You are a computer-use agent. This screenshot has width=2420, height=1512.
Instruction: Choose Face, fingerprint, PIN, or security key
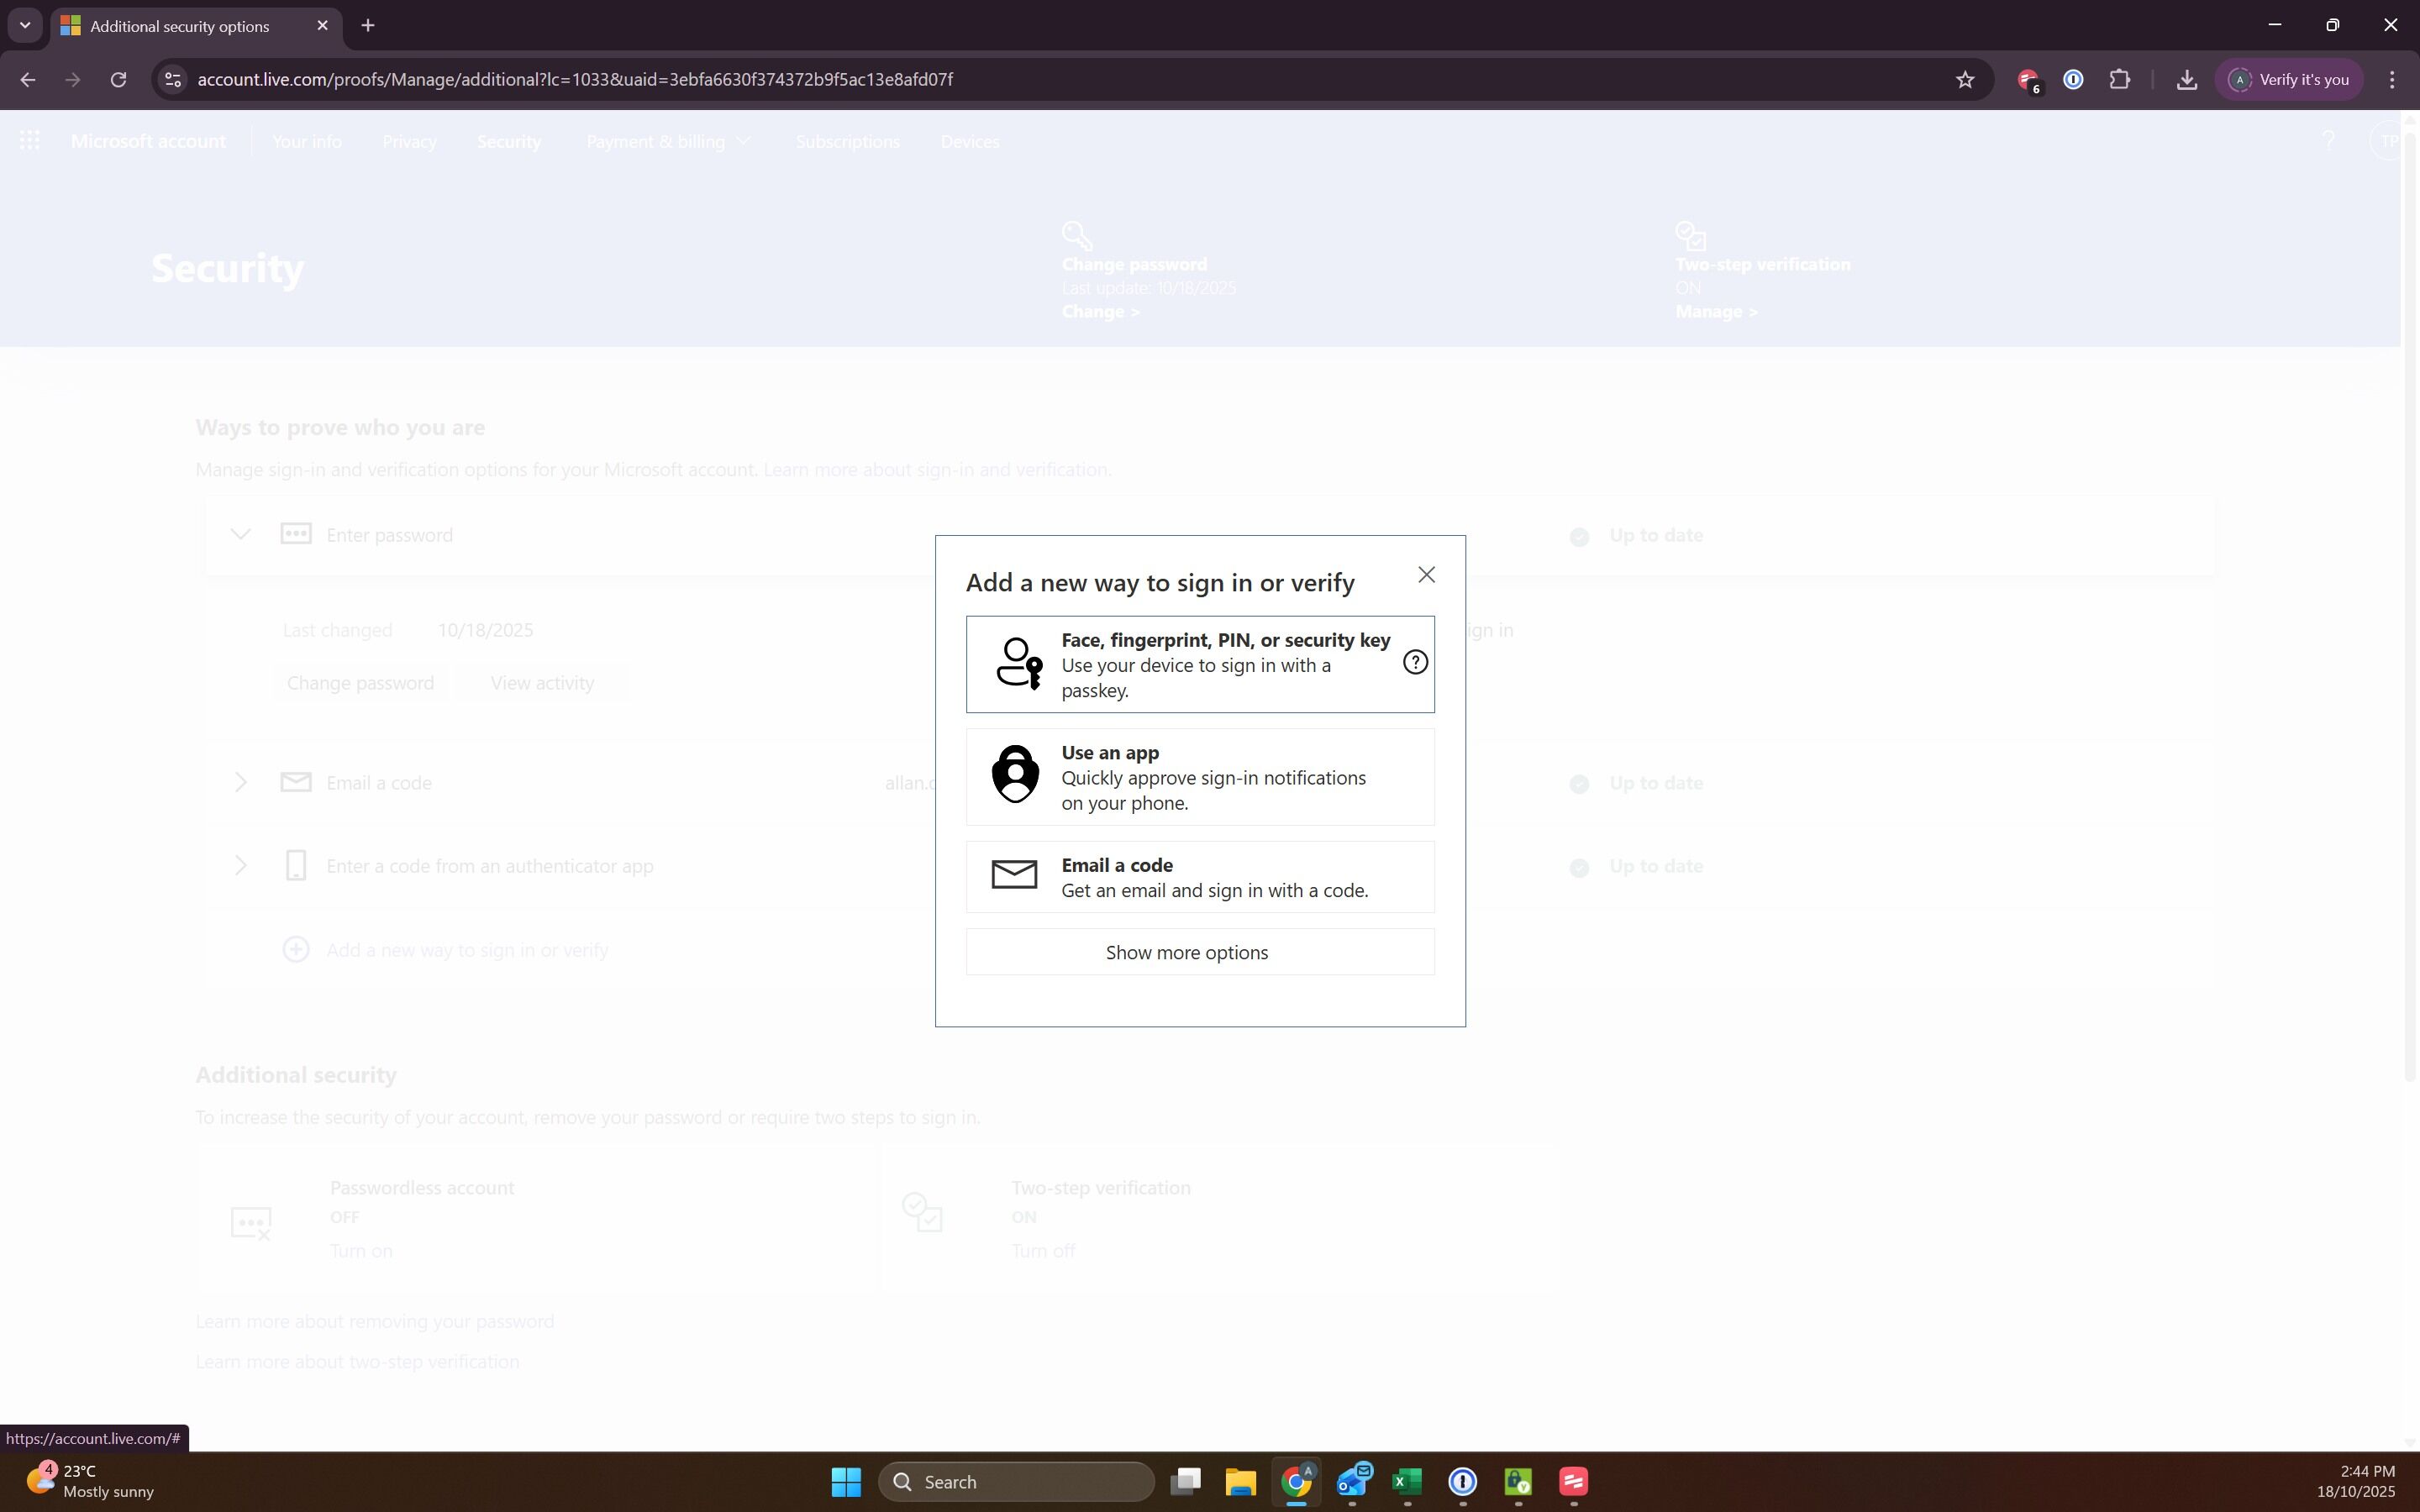point(1200,664)
